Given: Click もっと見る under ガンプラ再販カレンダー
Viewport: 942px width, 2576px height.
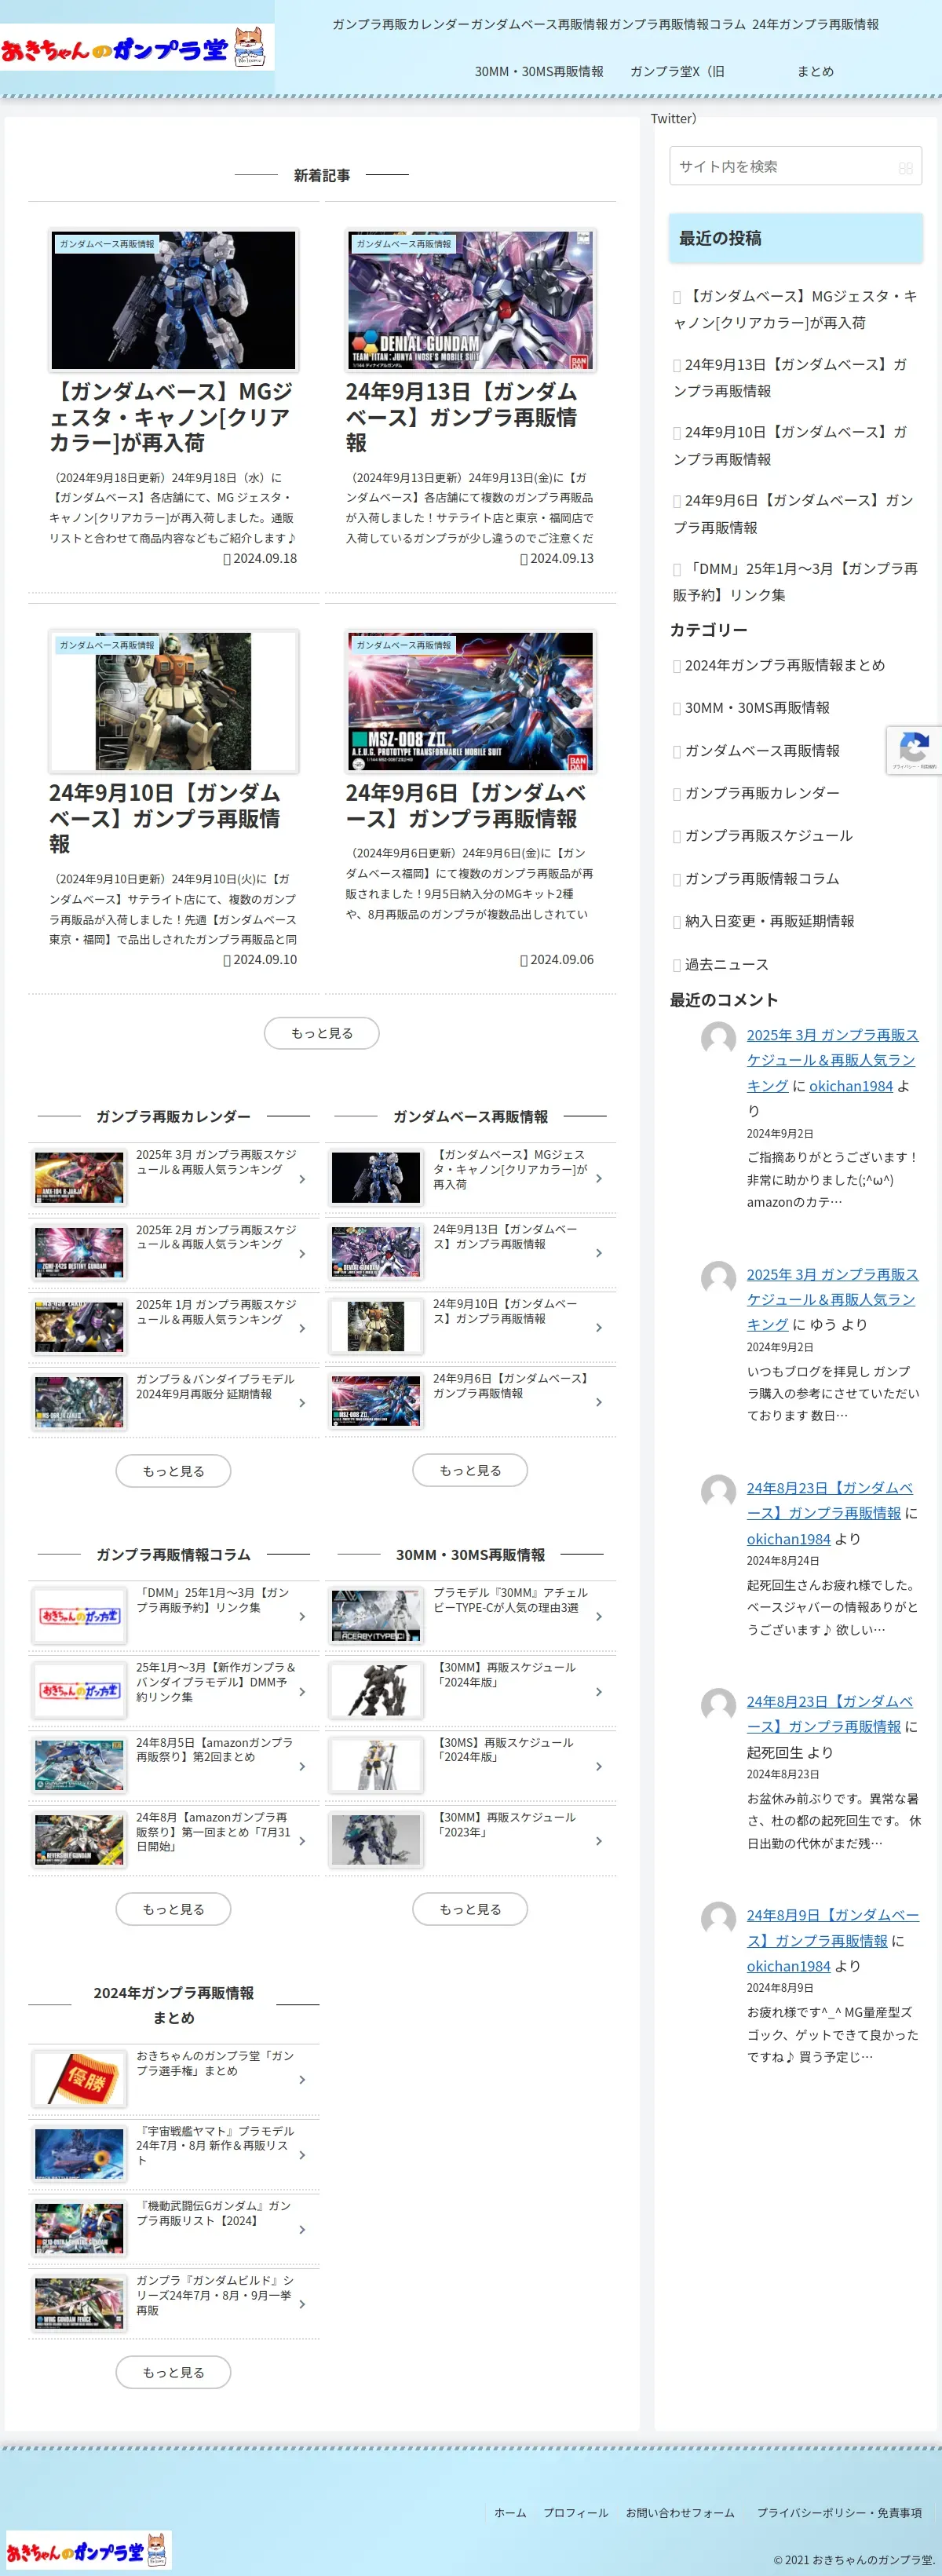Looking at the screenshot, I should click(x=173, y=1471).
